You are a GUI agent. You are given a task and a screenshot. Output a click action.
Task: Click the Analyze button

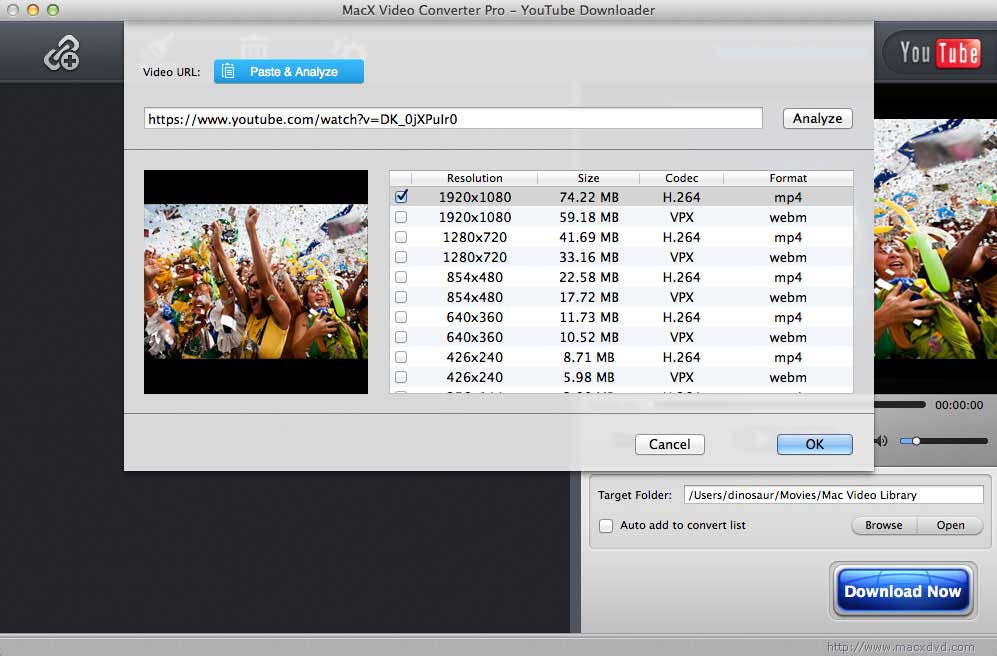pos(817,118)
